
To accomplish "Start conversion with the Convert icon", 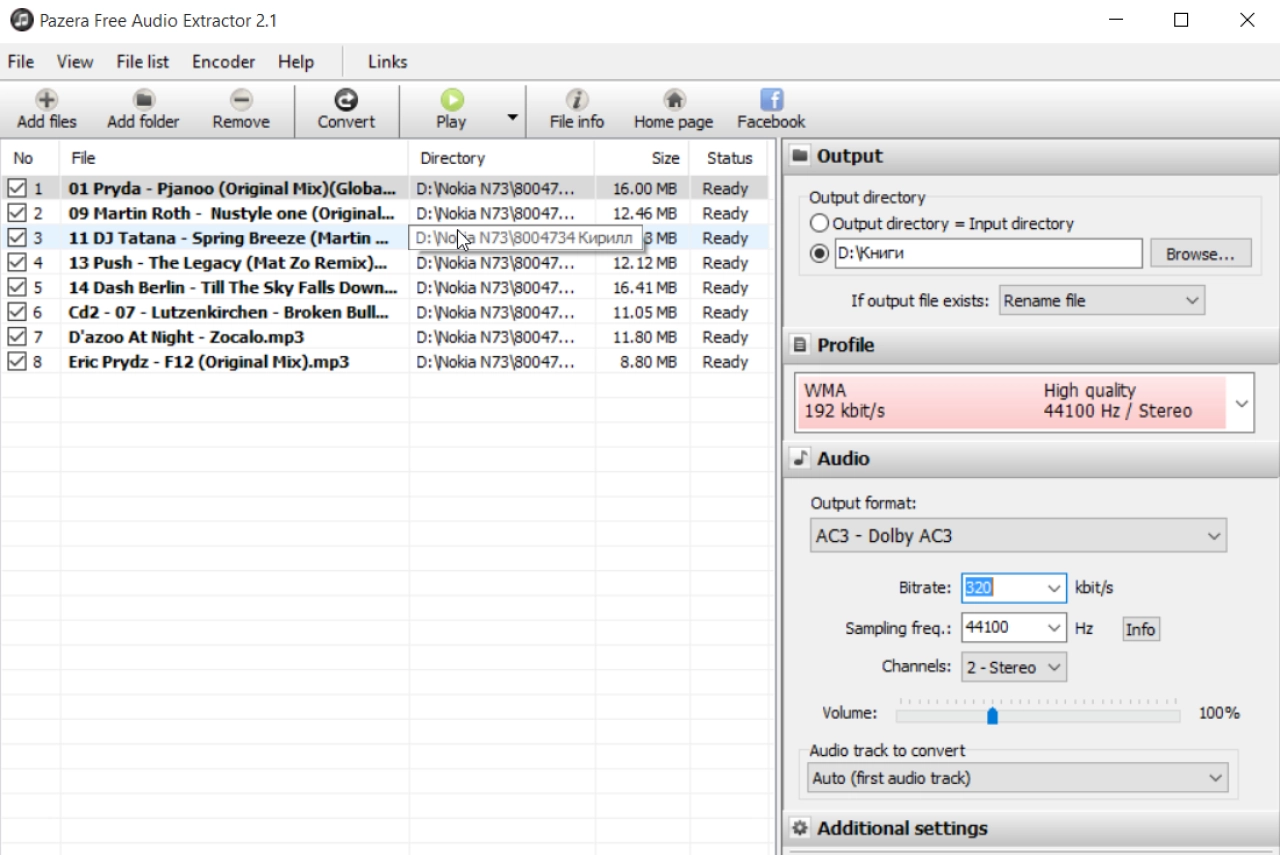I will click(x=346, y=99).
